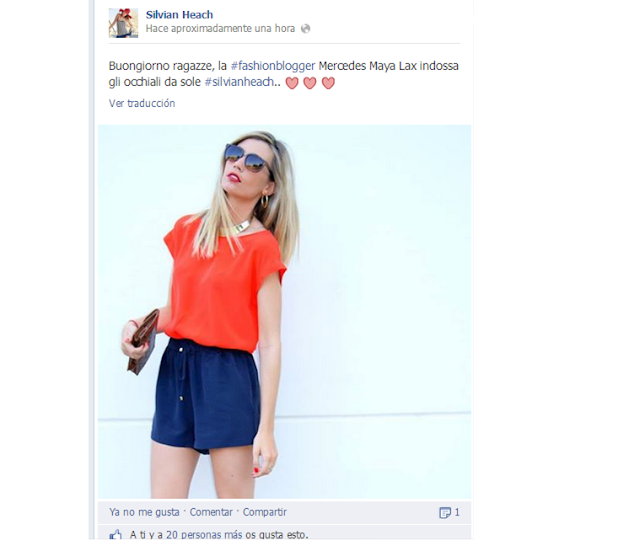Click the comment bubble icon

445,512
